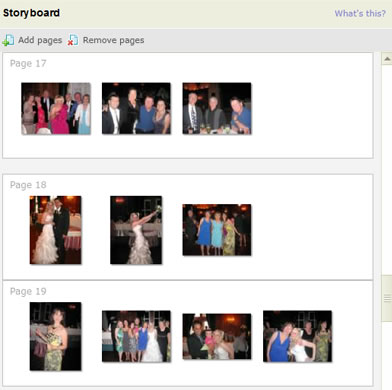Select Page 17 group photo with pink dress

[x=56, y=109]
